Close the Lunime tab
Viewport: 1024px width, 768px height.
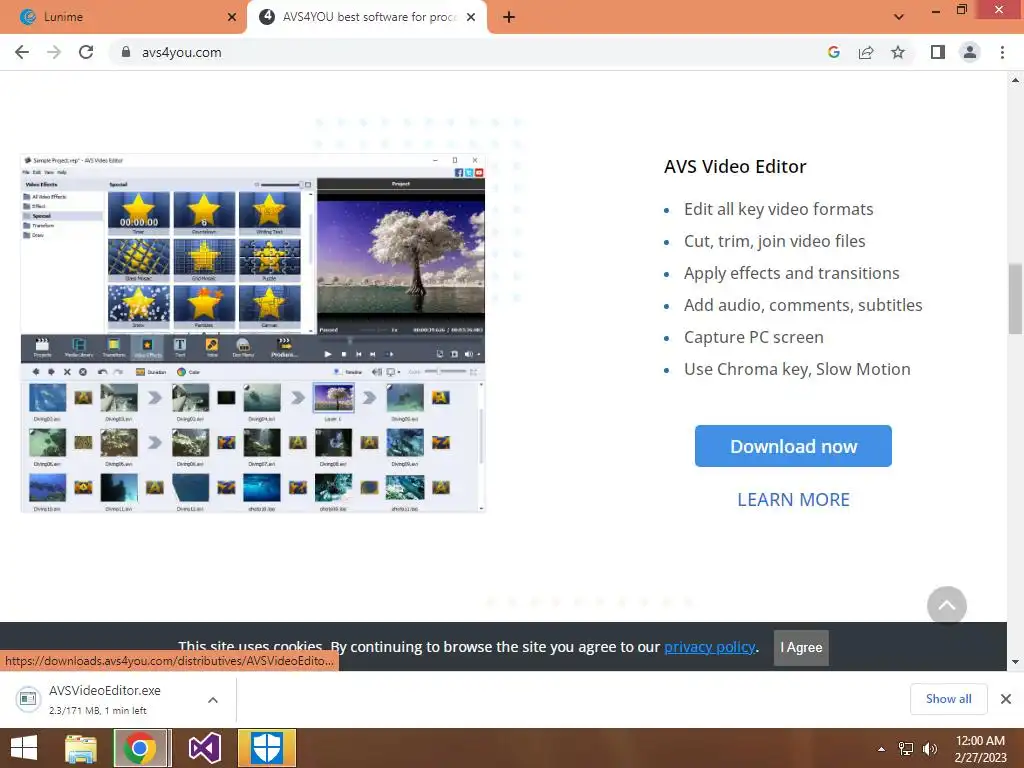pyautogui.click(x=232, y=17)
